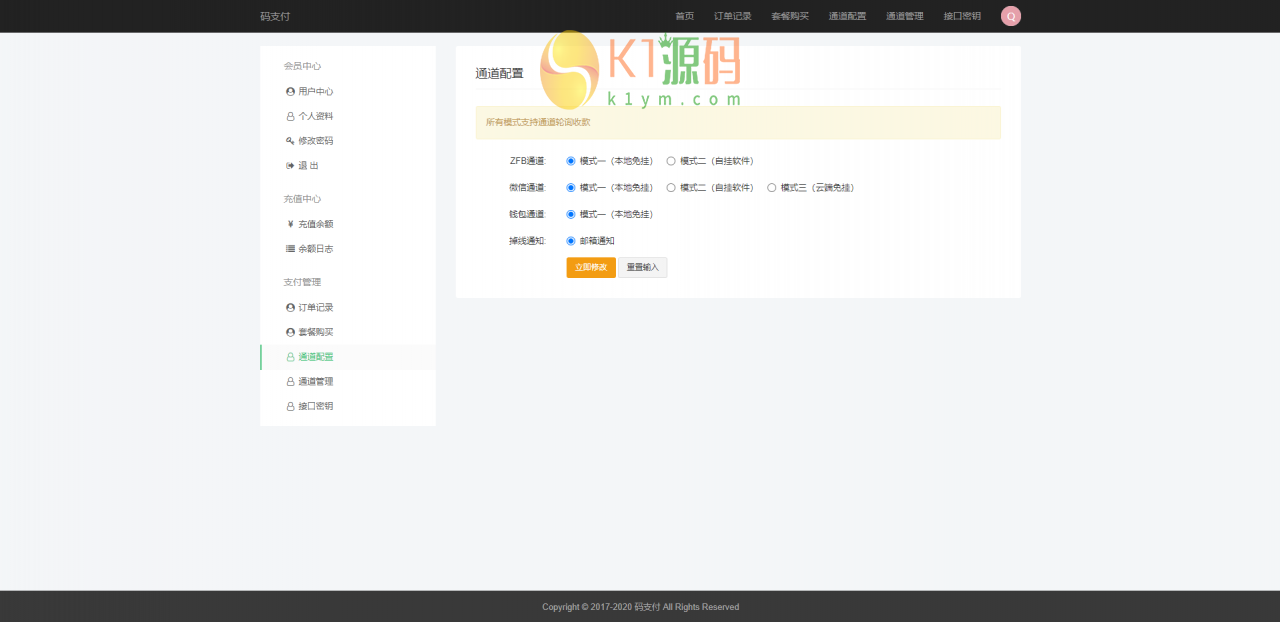The image size is (1280, 622).
Task: Click the 立即修改 submit button
Action: 590,267
